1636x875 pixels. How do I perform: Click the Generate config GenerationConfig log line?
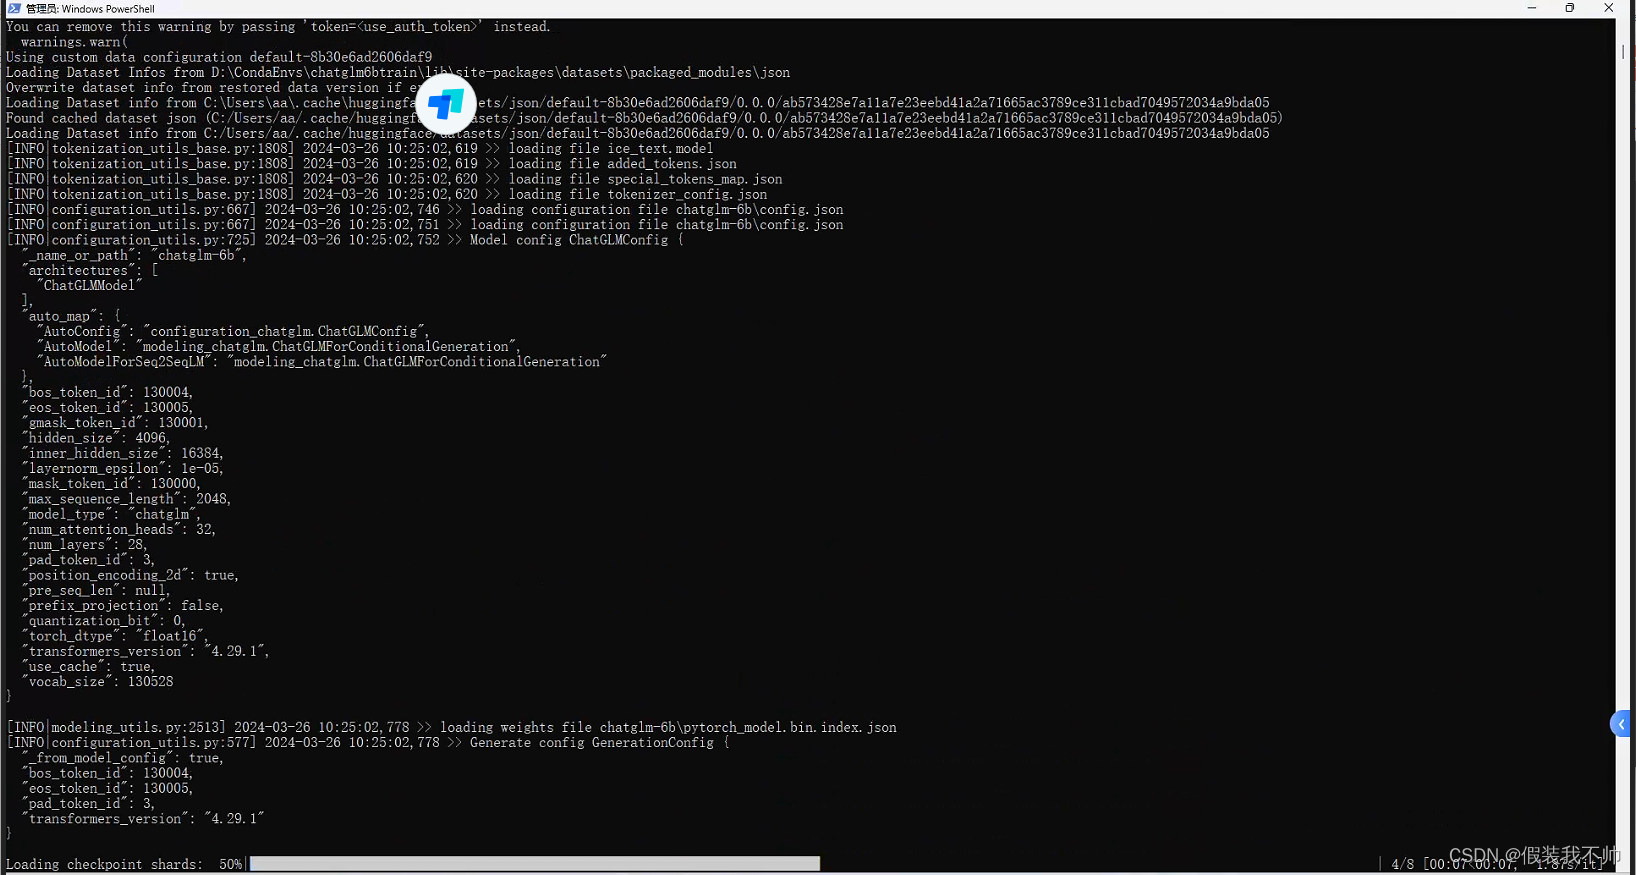(x=369, y=743)
